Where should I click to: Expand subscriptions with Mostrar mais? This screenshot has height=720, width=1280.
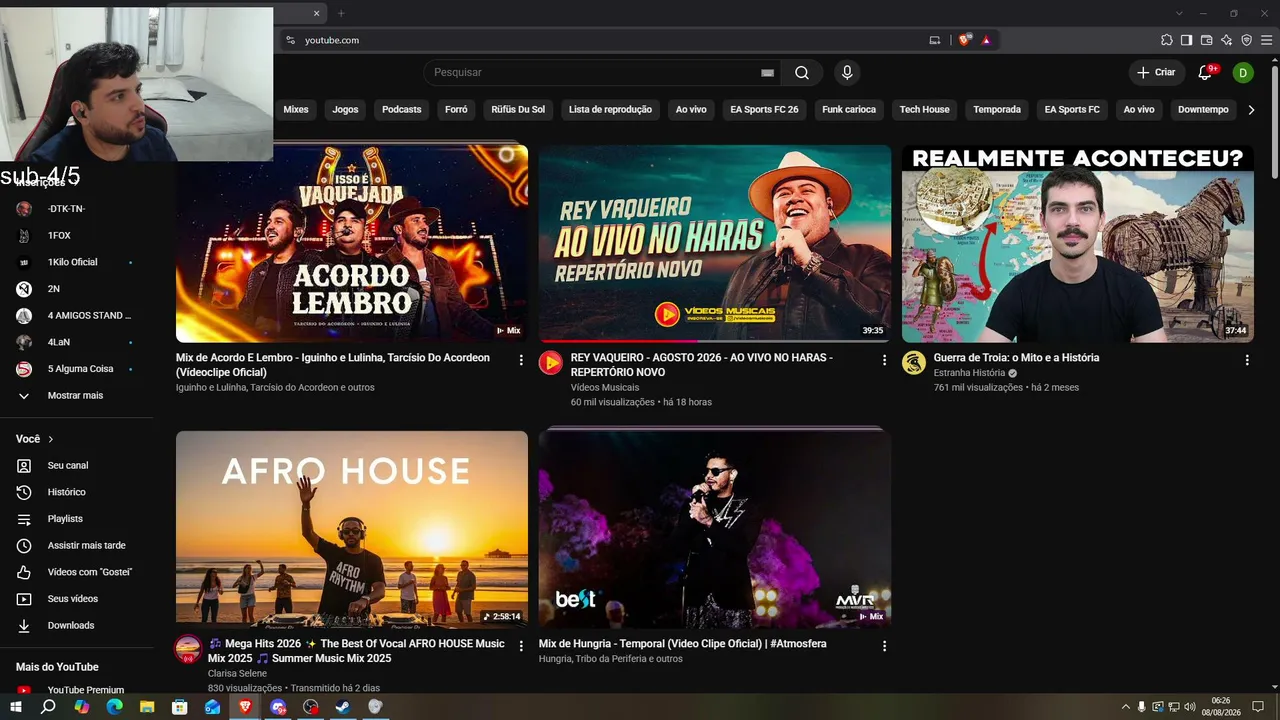pos(77,395)
